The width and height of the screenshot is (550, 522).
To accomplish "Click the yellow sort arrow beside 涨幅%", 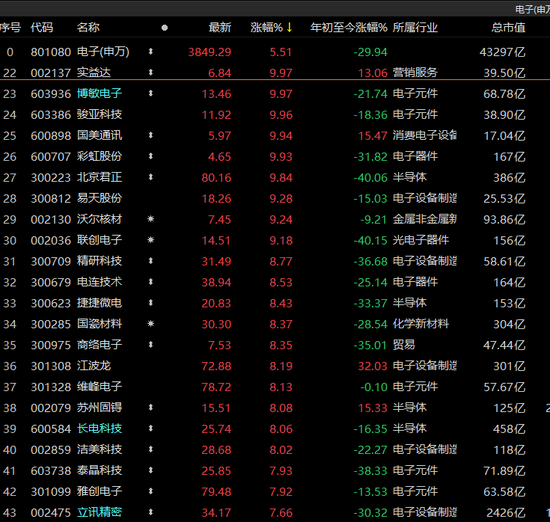I will (289, 27).
